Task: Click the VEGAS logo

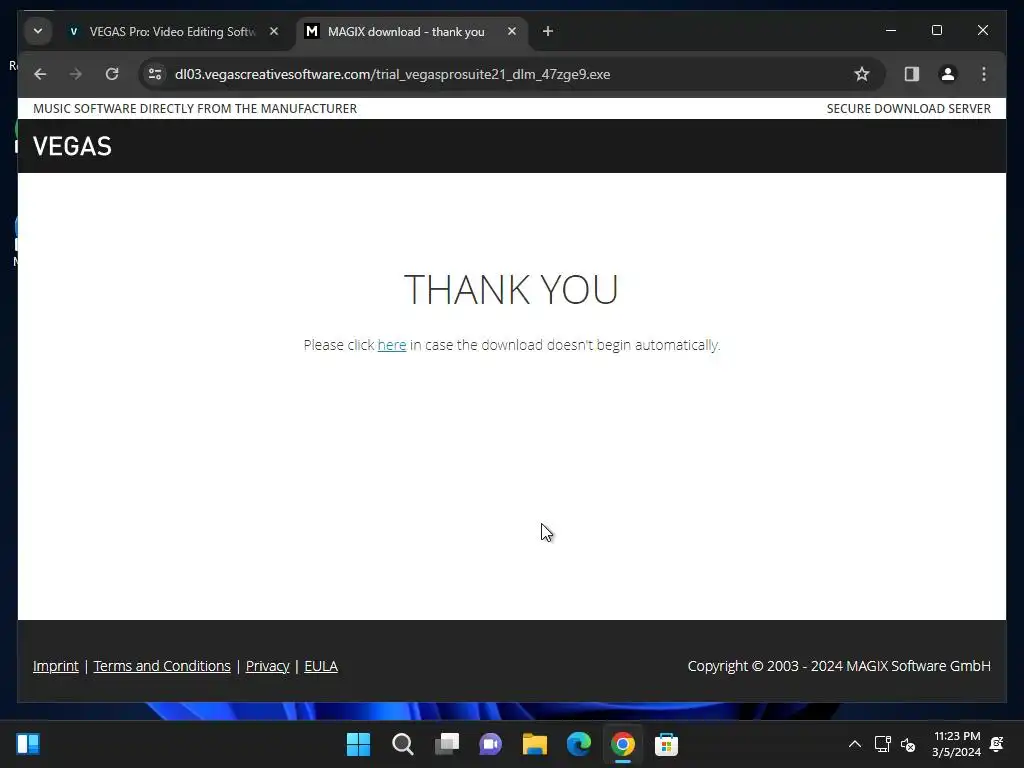Action: point(72,146)
